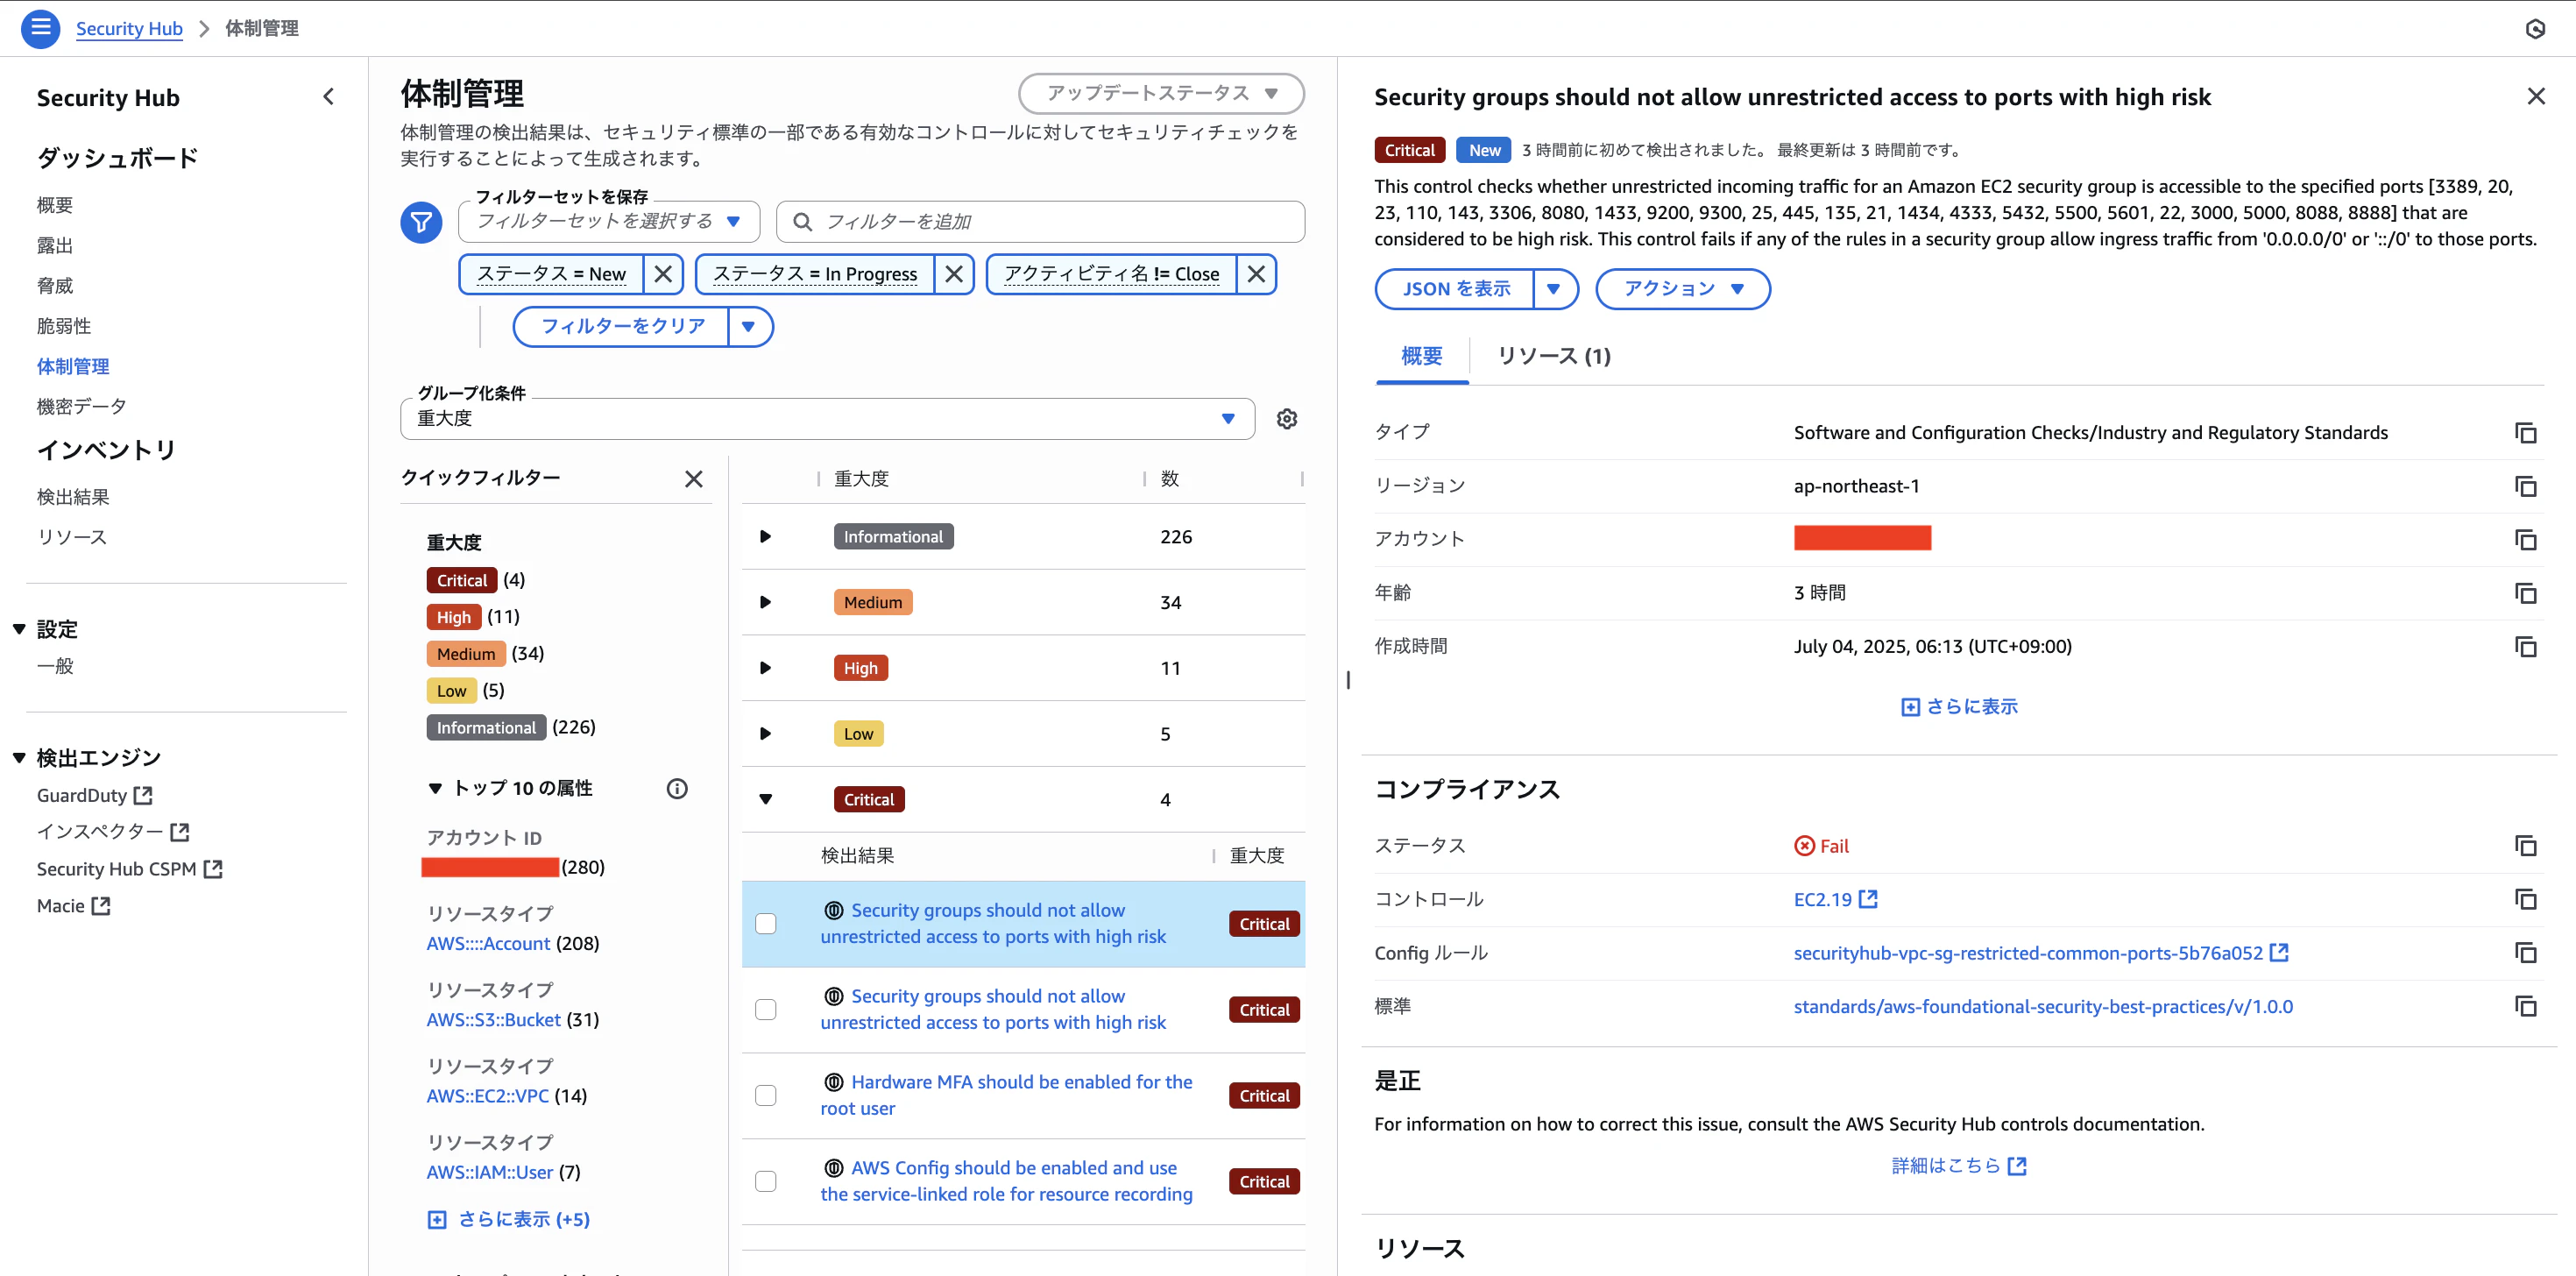This screenshot has height=1276, width=2576.
Task: Open Macie external link
Action: (73, 906)
